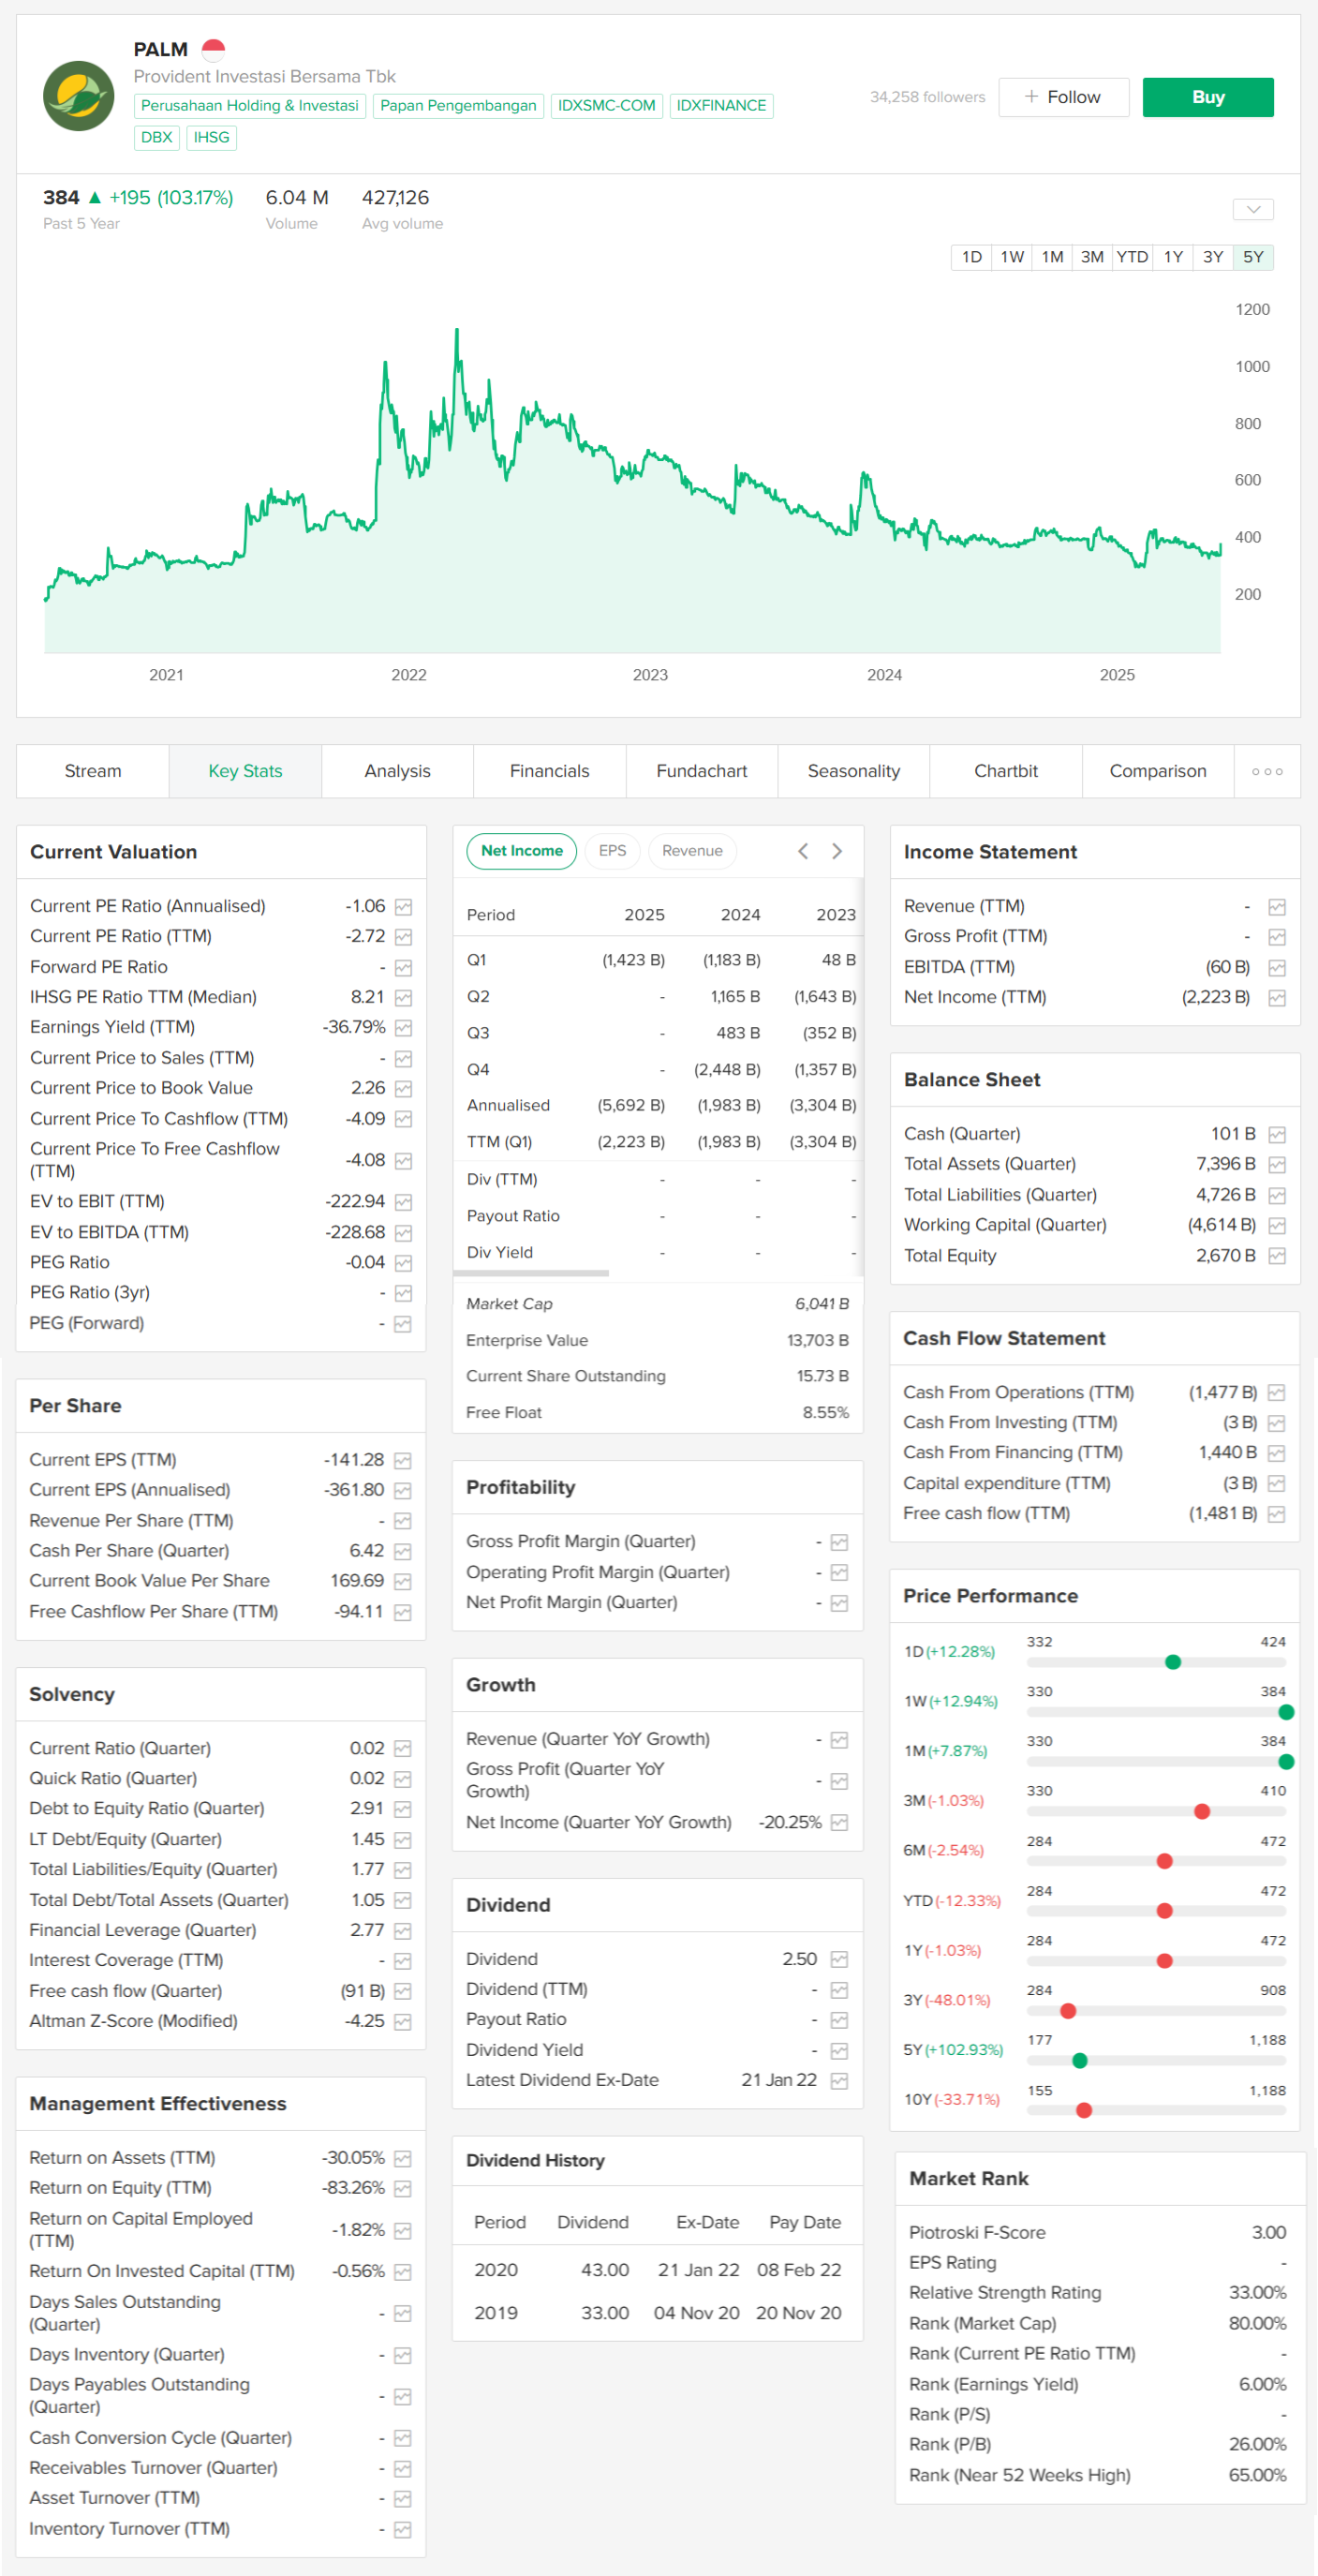Image resolution: width=1318 pixels, height=2576 pixels.
Task: Go to previous metric with left chevron
Action: 803,851
